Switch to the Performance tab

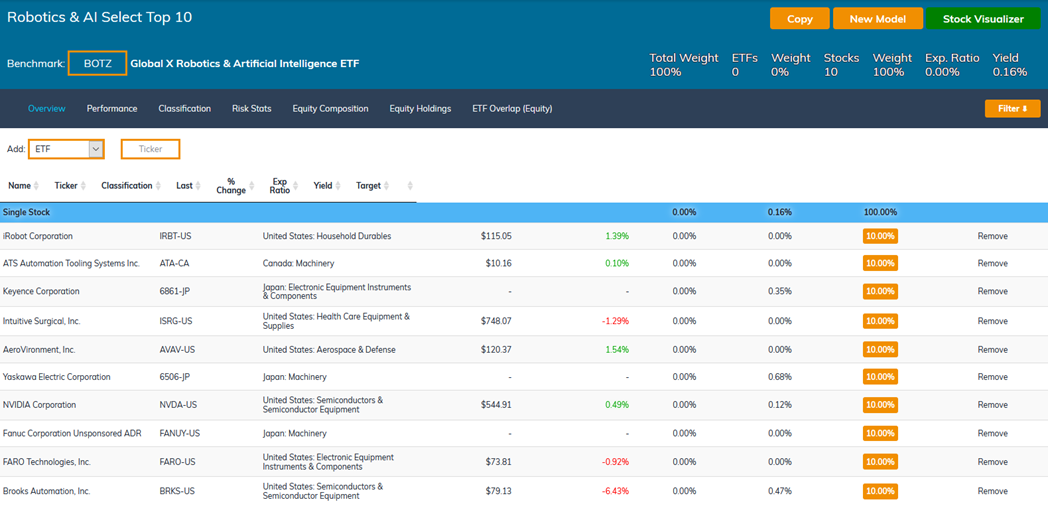coord(112,108)
